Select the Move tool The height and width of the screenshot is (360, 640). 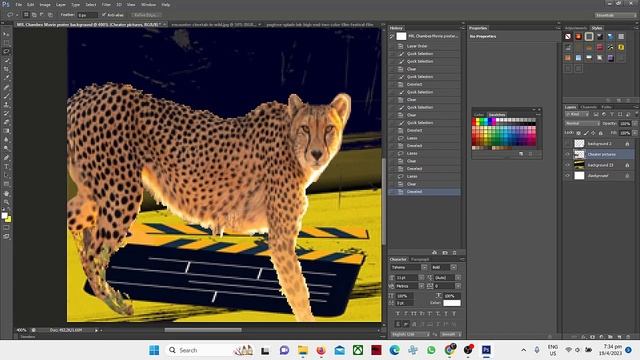point(6,34)
